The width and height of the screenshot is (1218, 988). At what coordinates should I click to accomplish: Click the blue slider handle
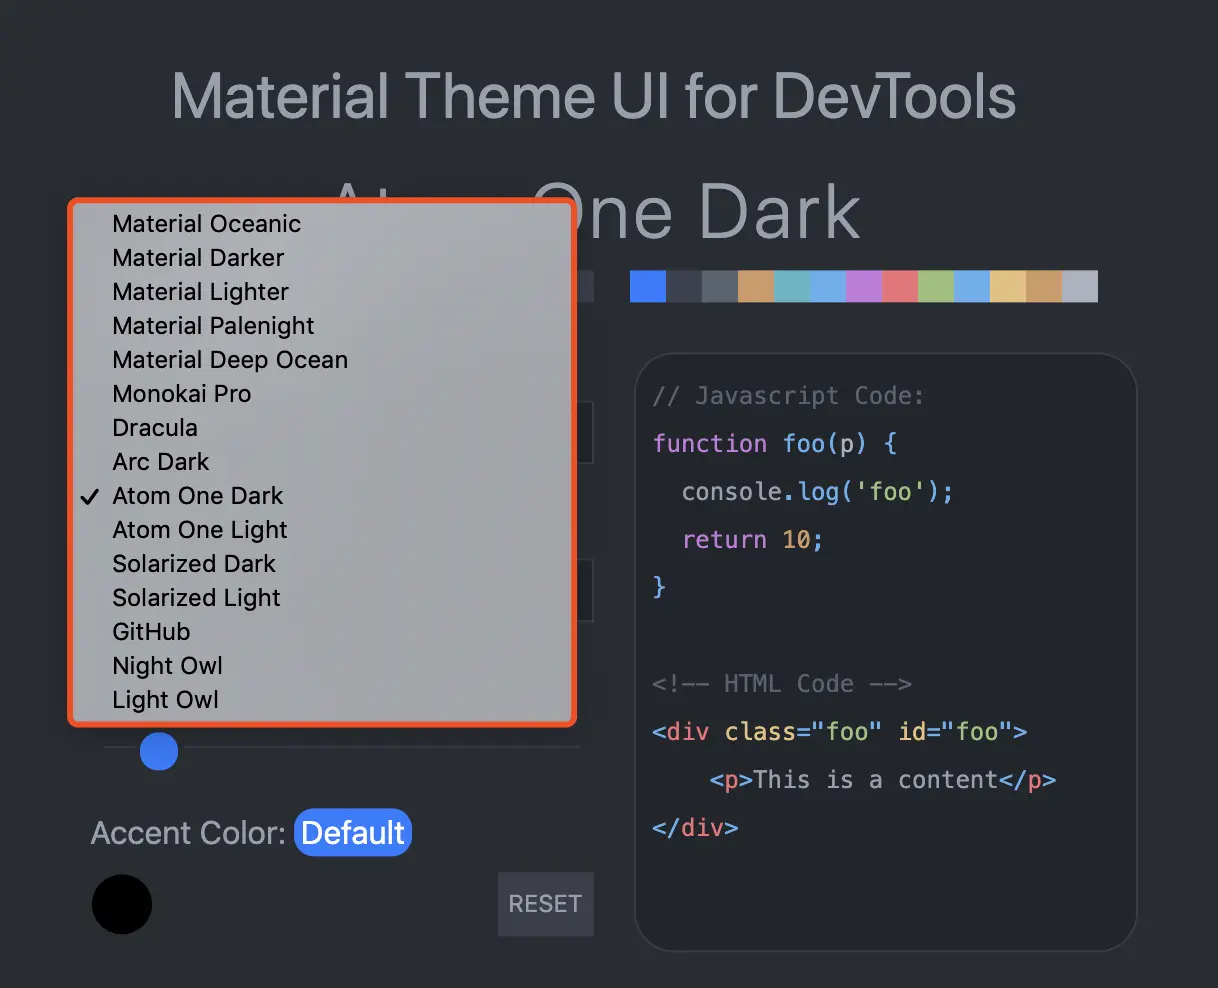[x=159, y=751]
